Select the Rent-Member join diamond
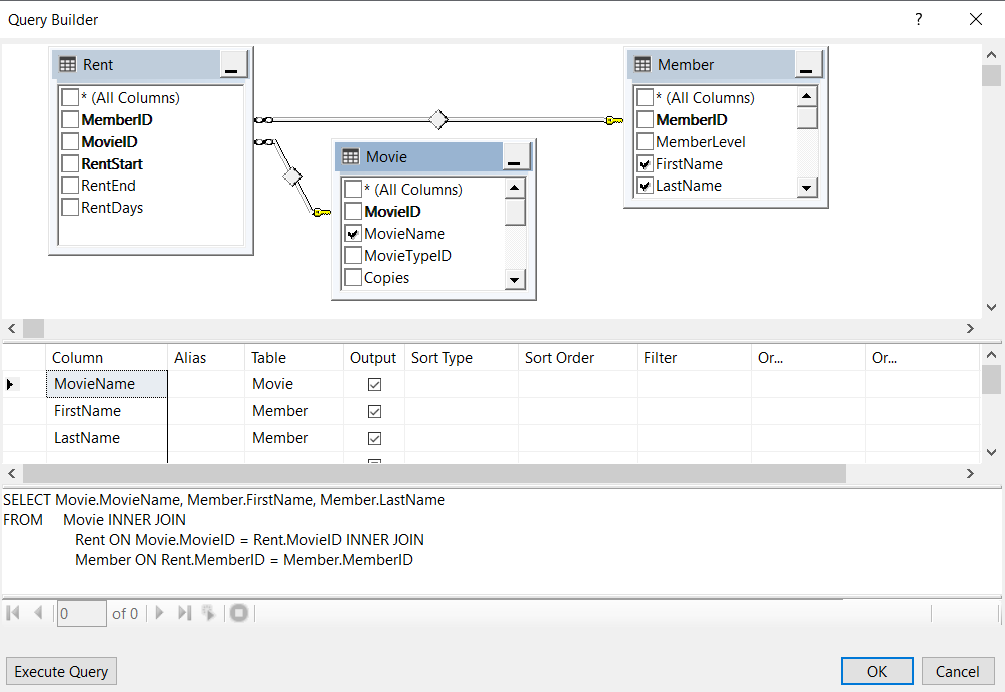 click(438, 119)
